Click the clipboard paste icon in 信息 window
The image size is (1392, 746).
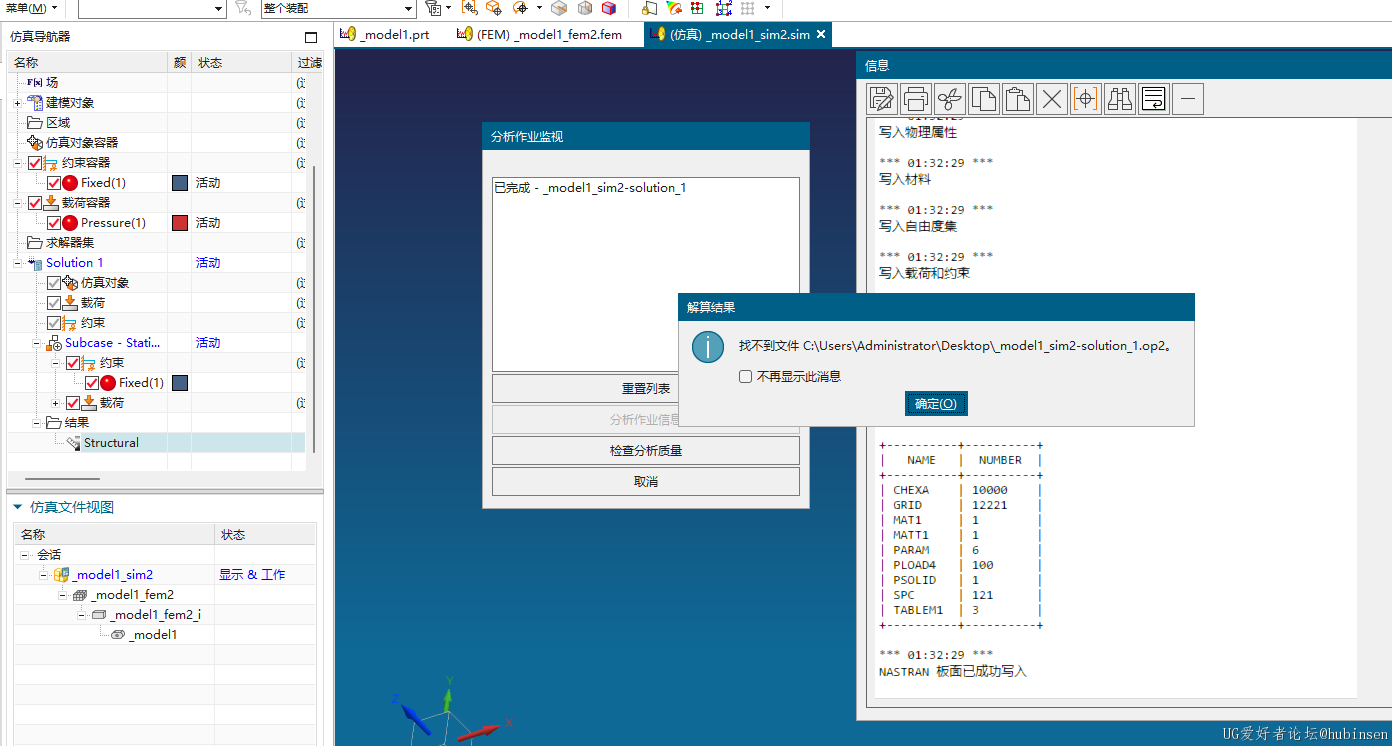tap(1018, 99)
